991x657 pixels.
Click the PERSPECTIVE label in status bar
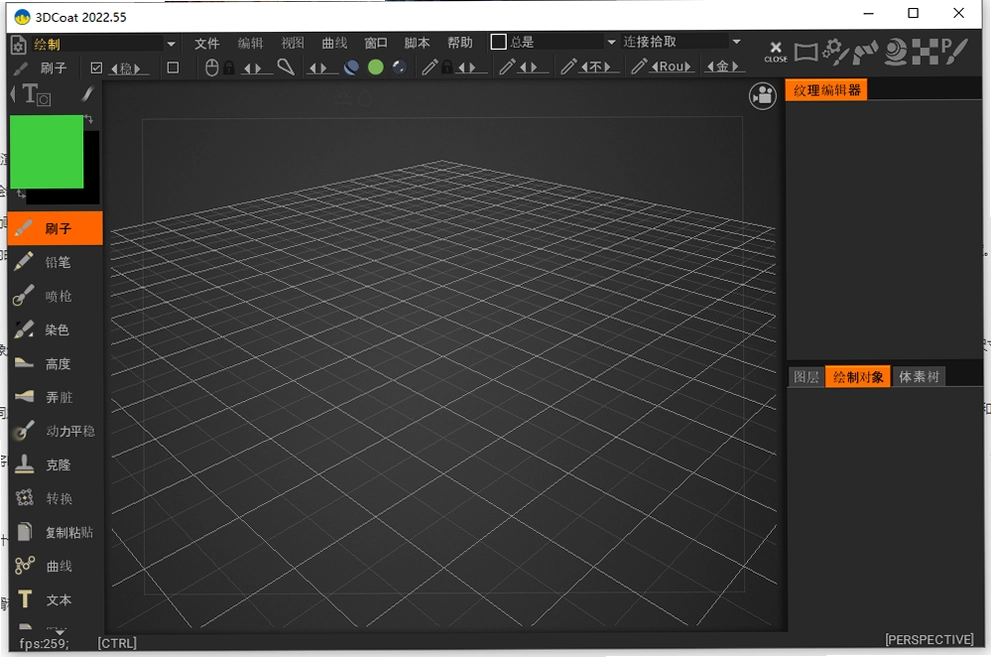(929, 640)
